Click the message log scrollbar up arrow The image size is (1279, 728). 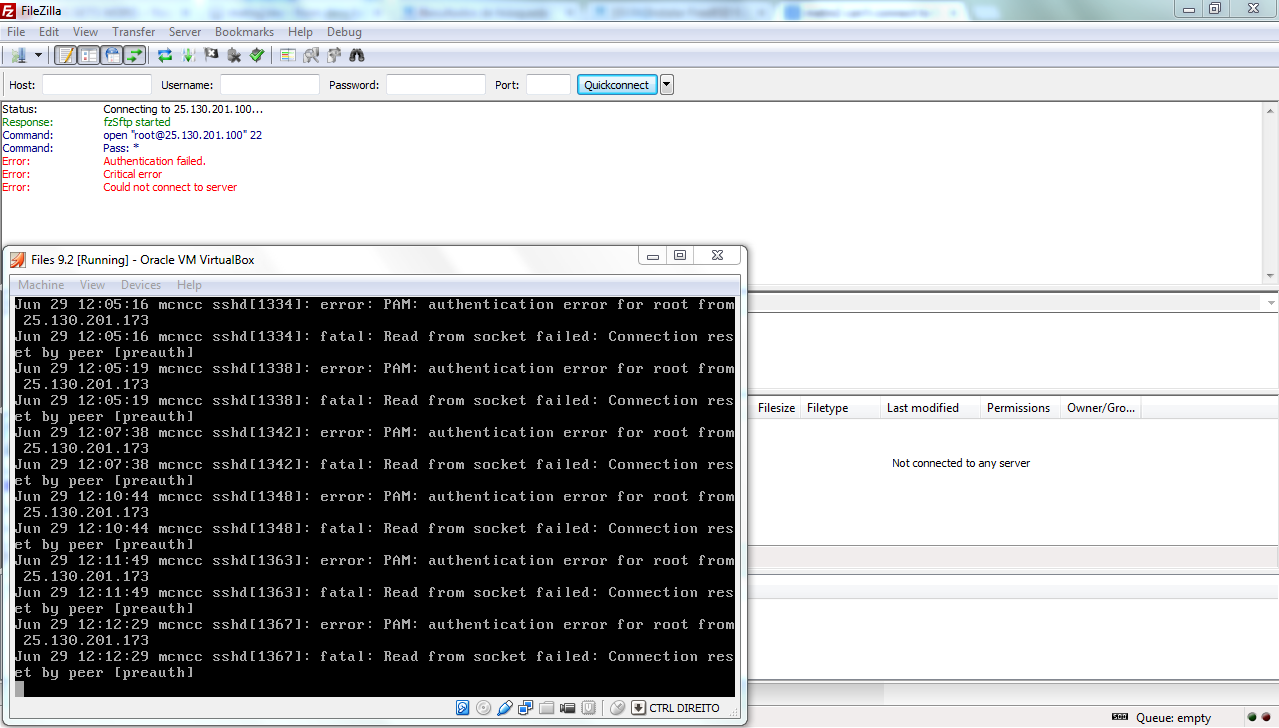(x=1271, y=109)
